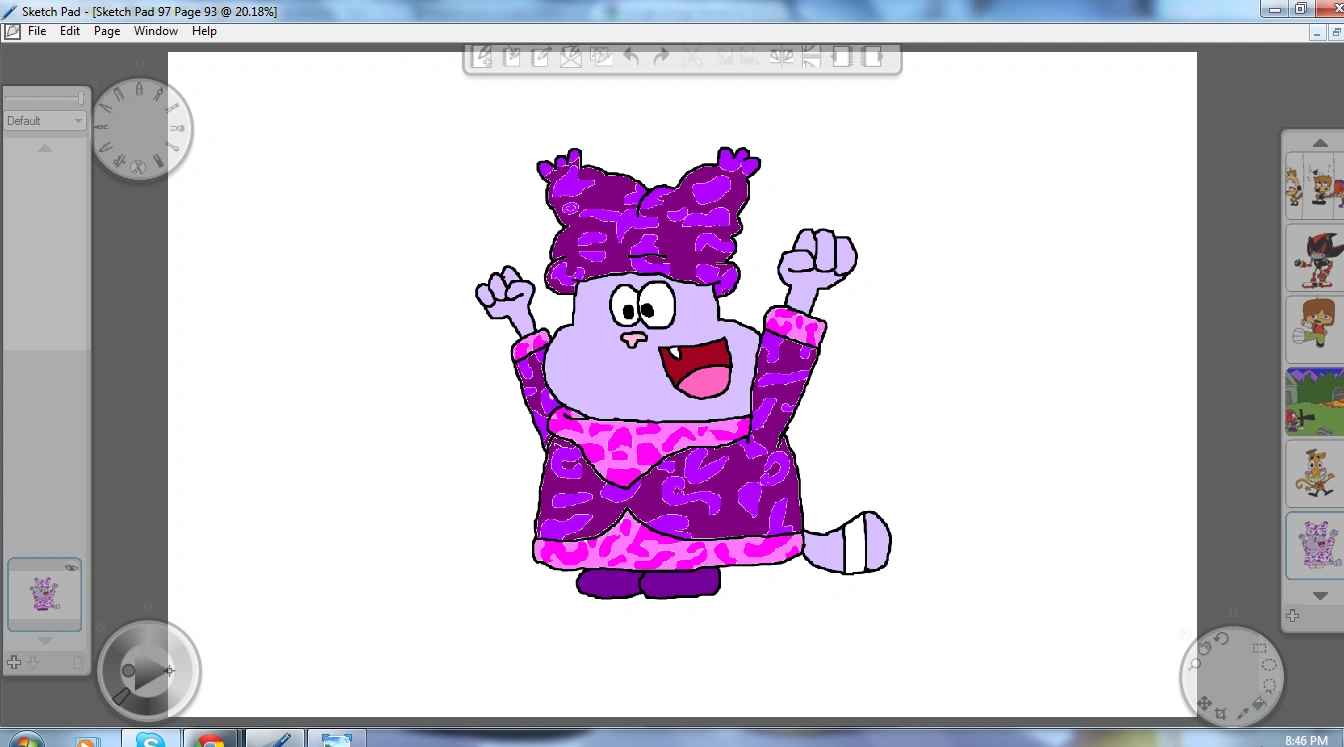This screenshot has height=747, width=1344.
Task: Select the magnifier zoom tool
Action: pyautogui.click(x=1194, y=664)
